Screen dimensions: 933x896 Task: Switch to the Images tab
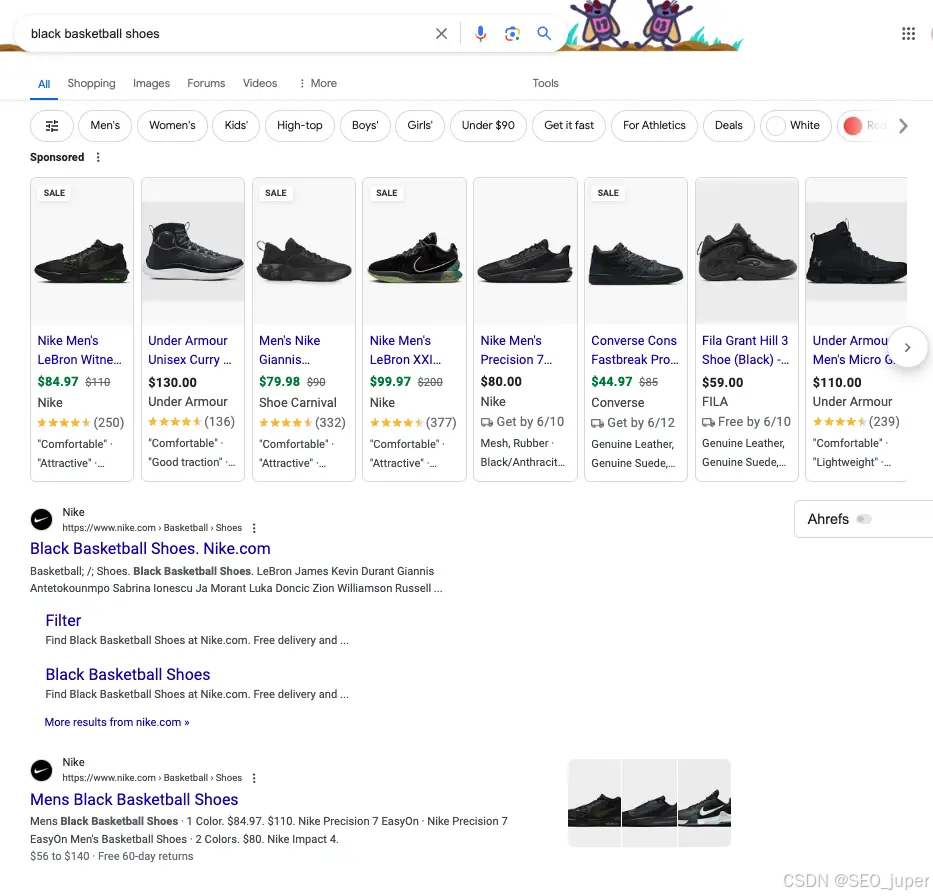[x=151, y=83]
